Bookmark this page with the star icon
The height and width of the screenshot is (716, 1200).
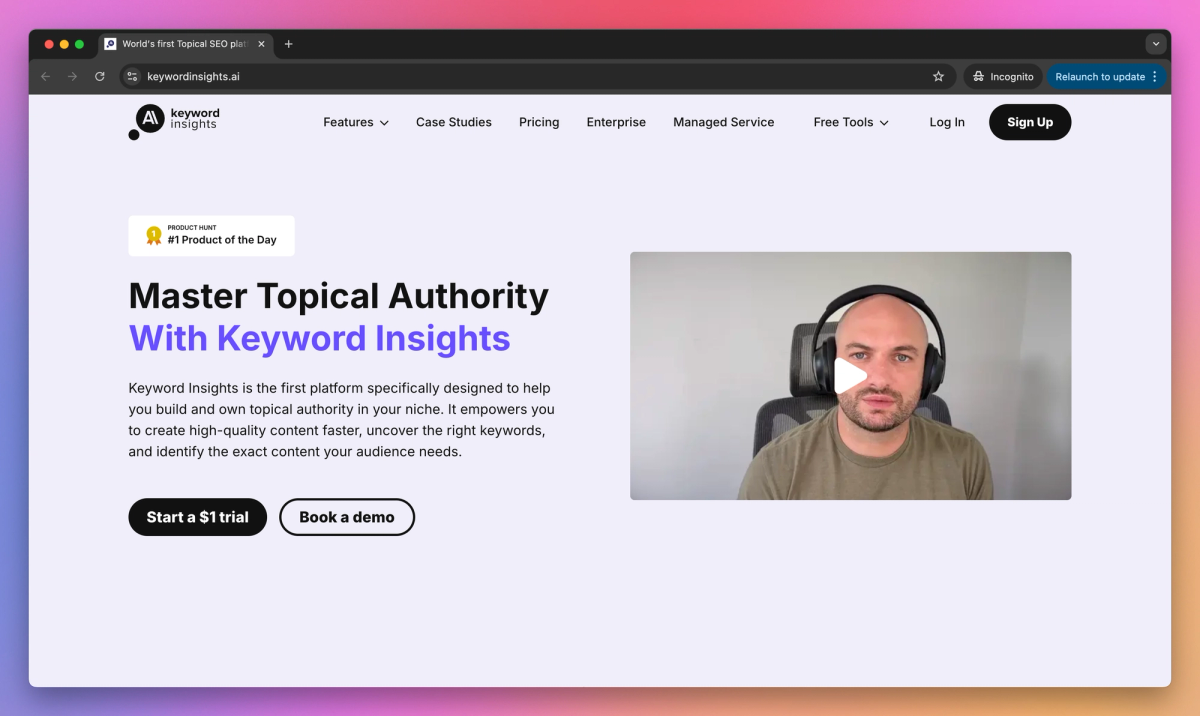click(x=938, y=76)
